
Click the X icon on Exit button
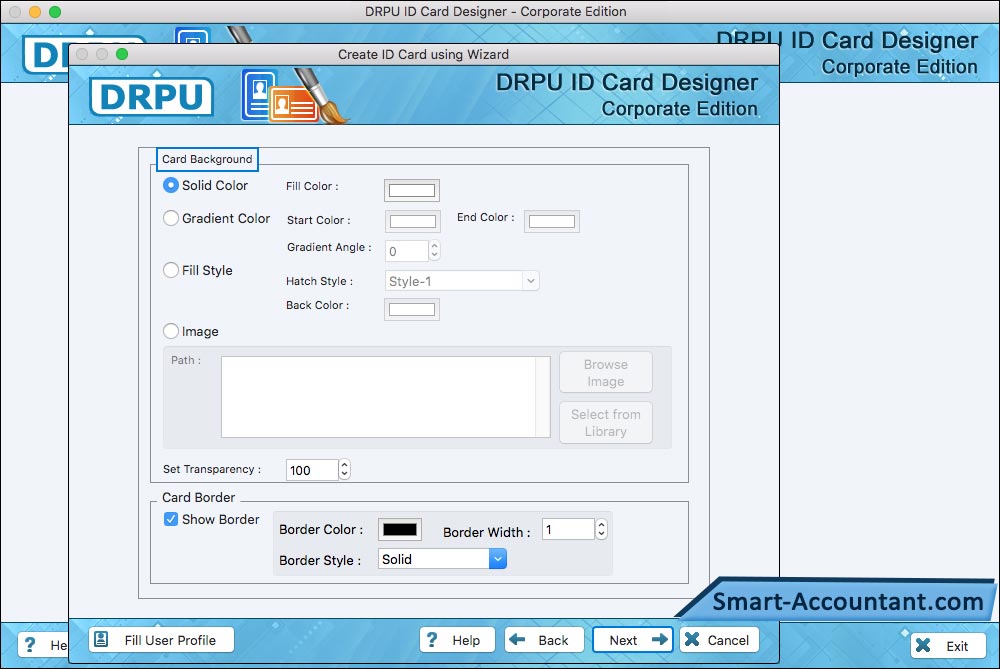923,645
